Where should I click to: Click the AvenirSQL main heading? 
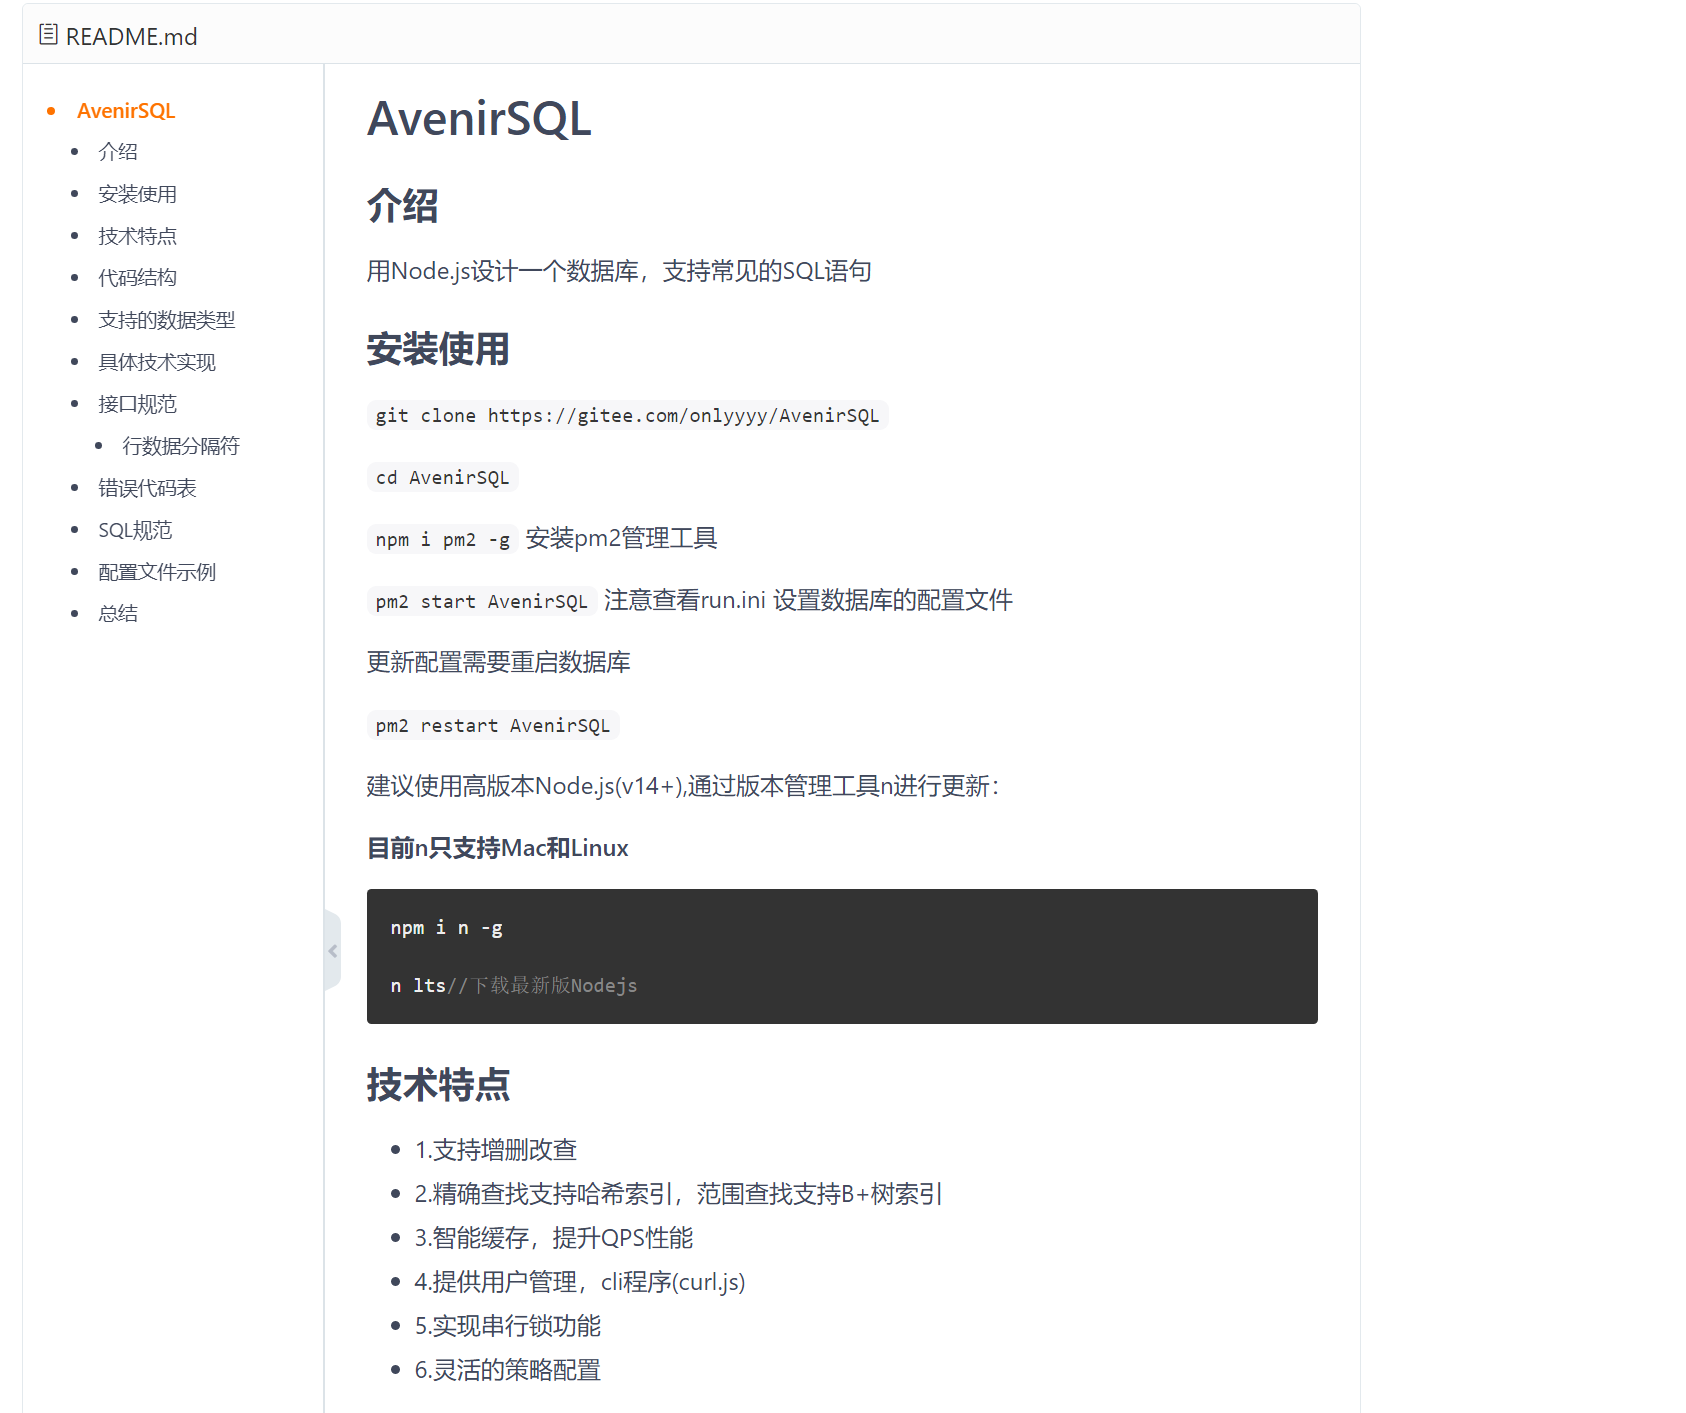479,119
